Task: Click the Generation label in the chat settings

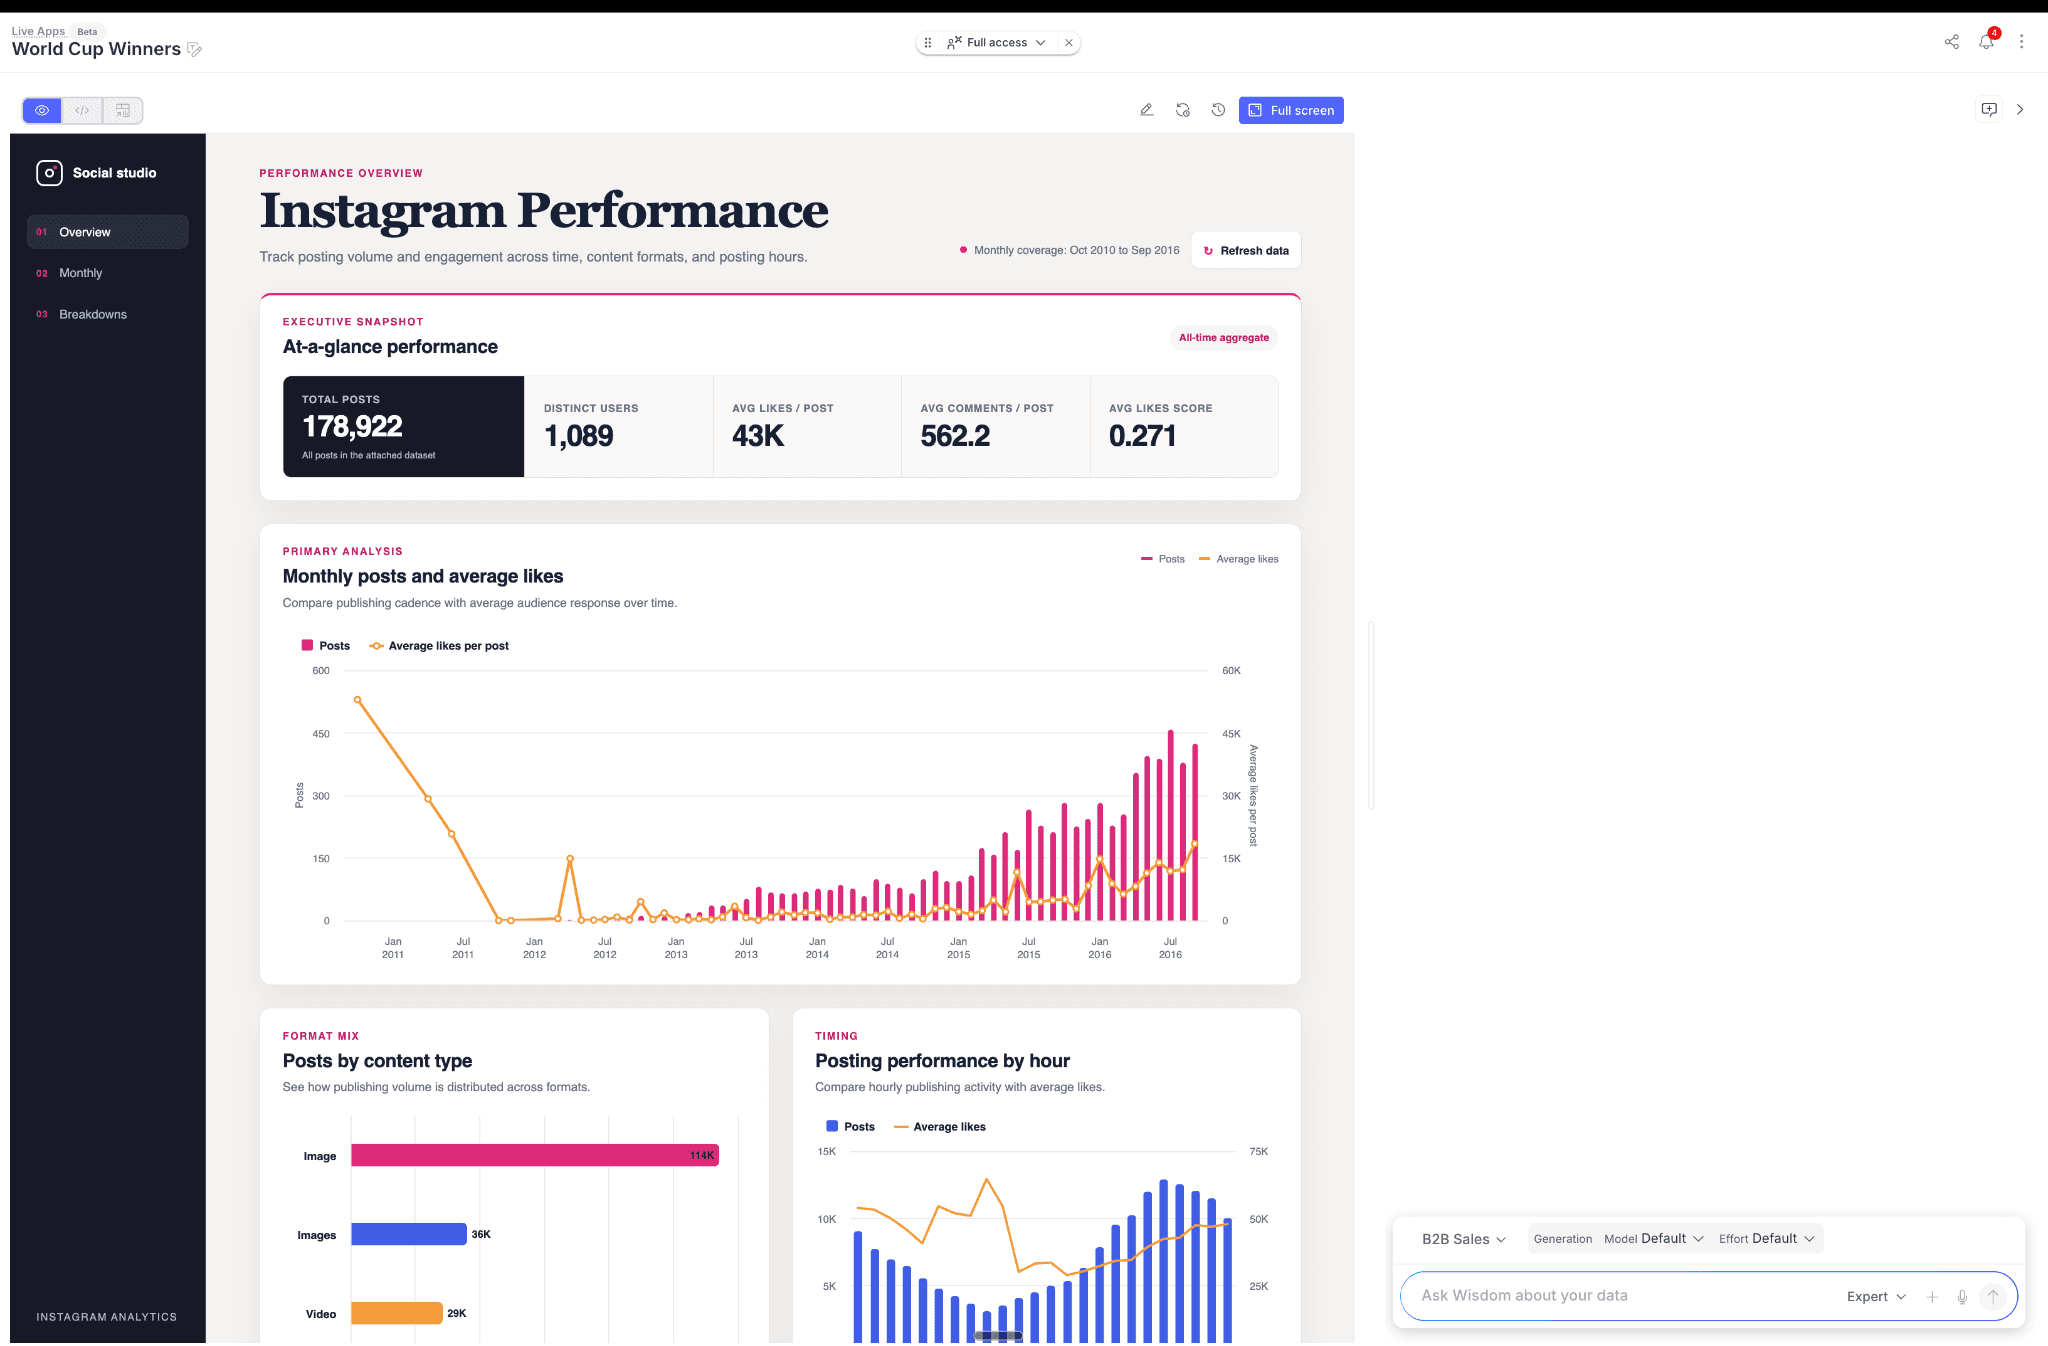Action: click(x=1563, y=1239)
